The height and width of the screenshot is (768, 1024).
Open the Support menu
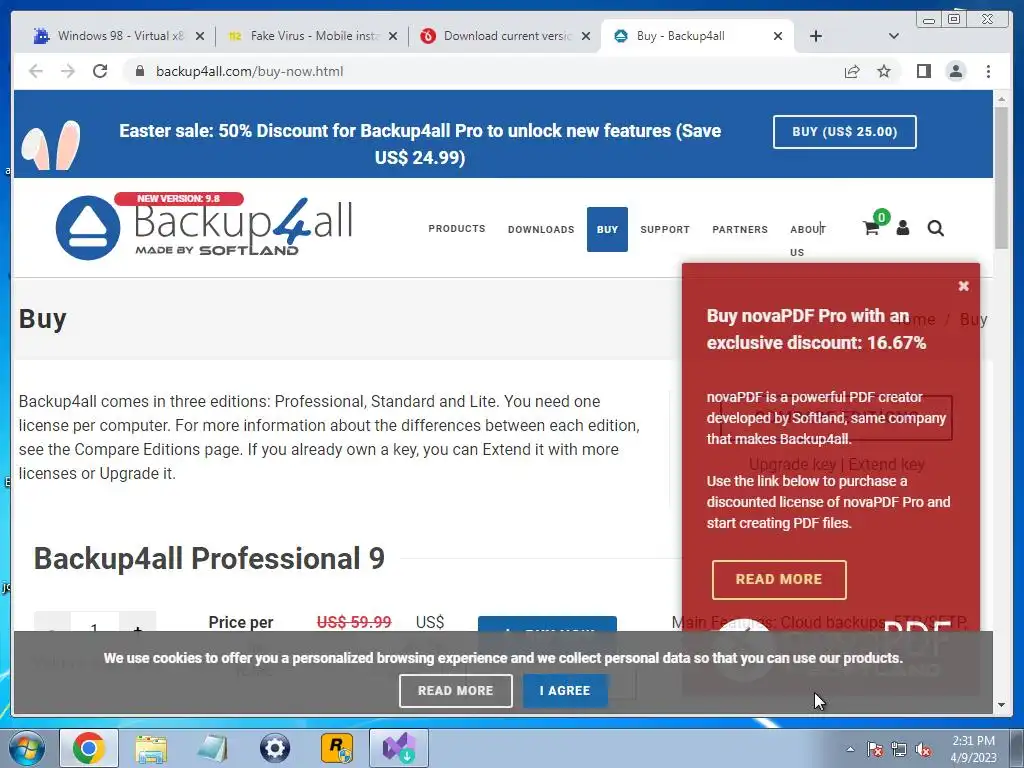tap(665, 229)
